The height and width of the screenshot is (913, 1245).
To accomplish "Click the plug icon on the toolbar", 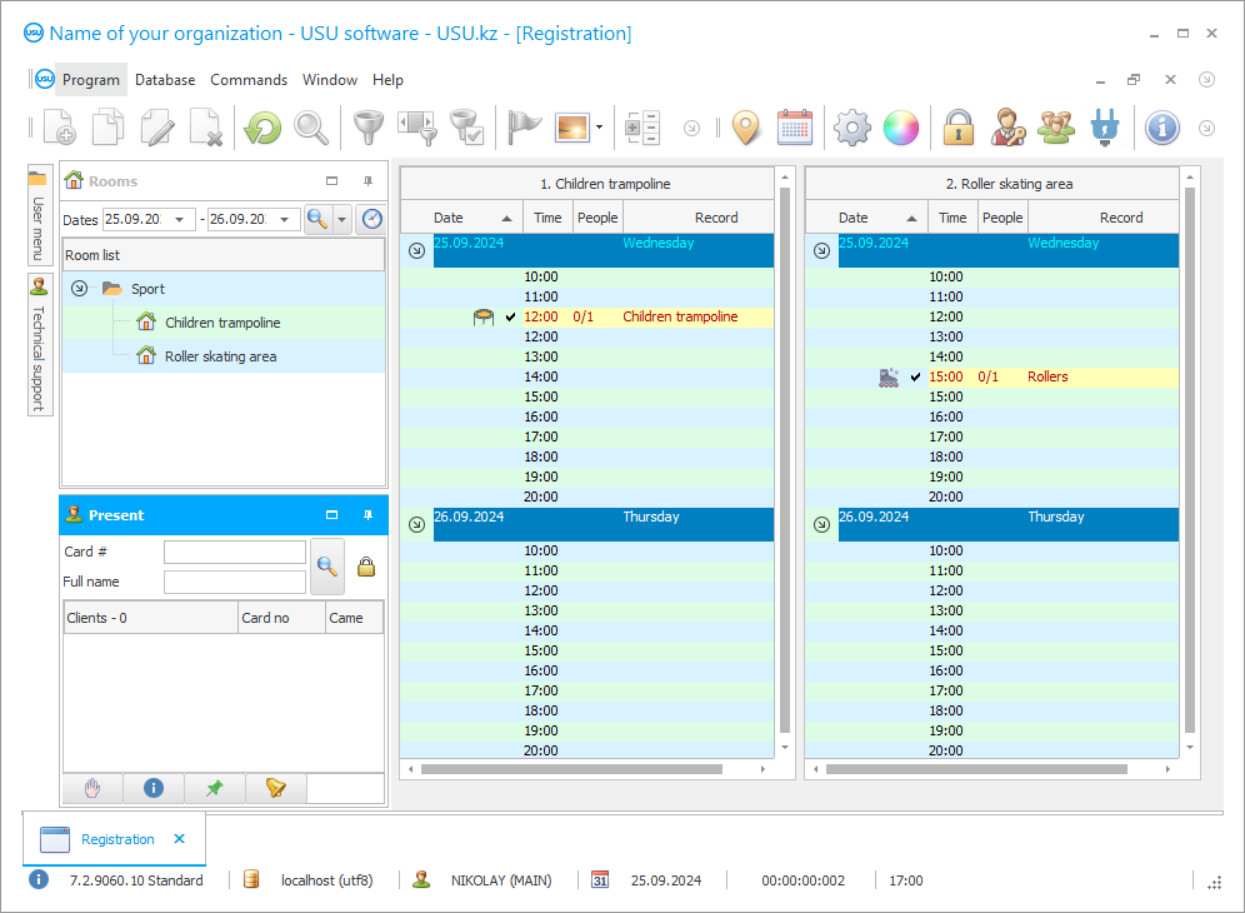I will (1104, 127).
